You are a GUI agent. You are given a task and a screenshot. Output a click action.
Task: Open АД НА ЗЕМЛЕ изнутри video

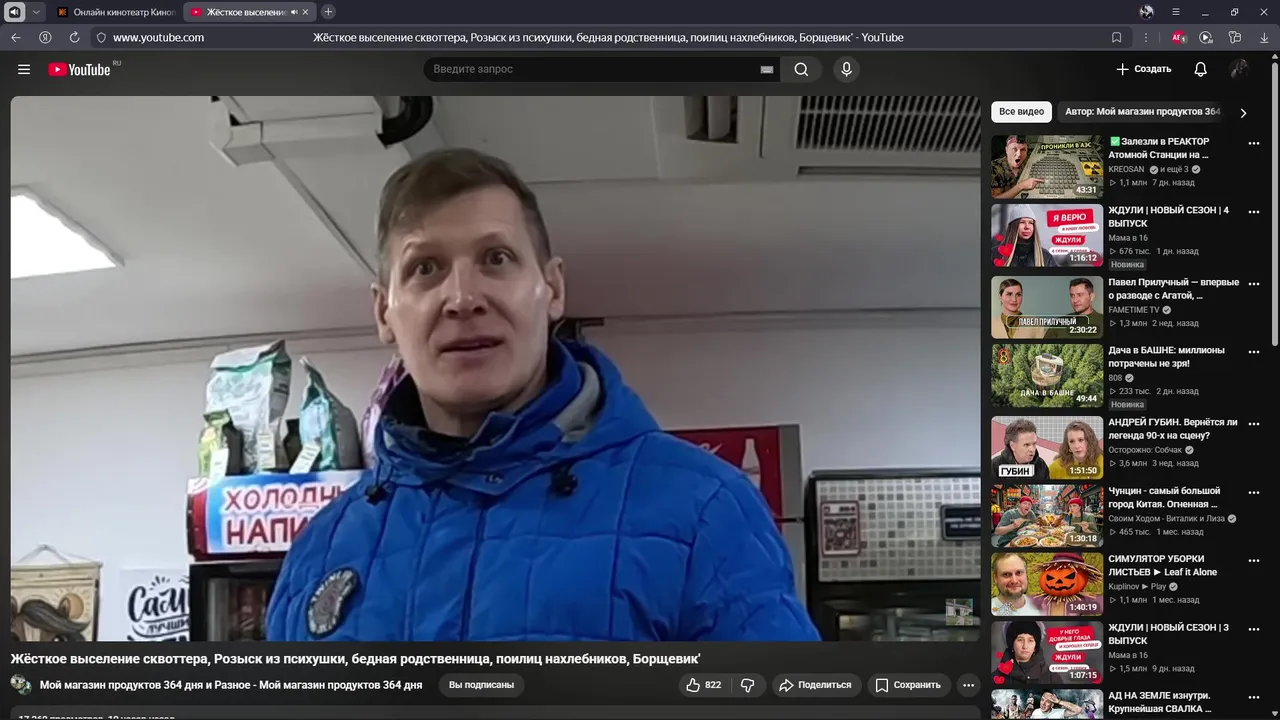point(1160,702)
